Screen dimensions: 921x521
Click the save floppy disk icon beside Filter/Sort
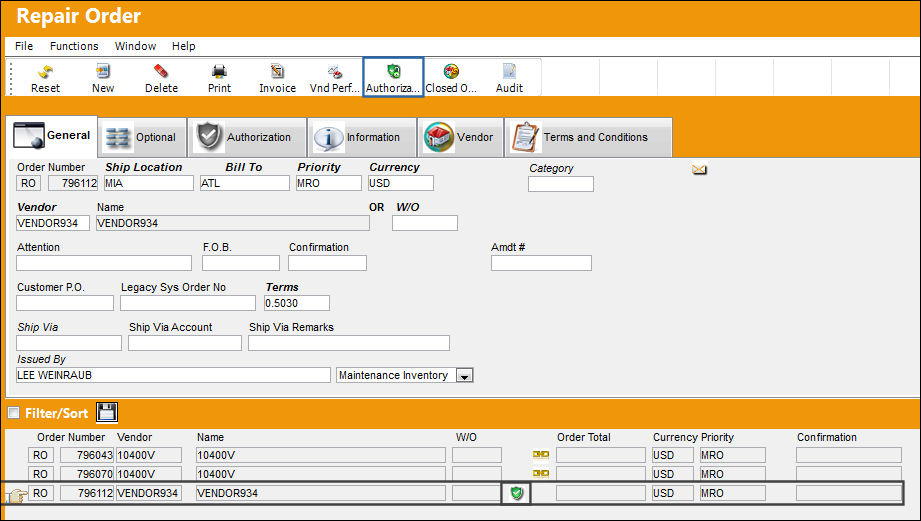click(107, 412)
